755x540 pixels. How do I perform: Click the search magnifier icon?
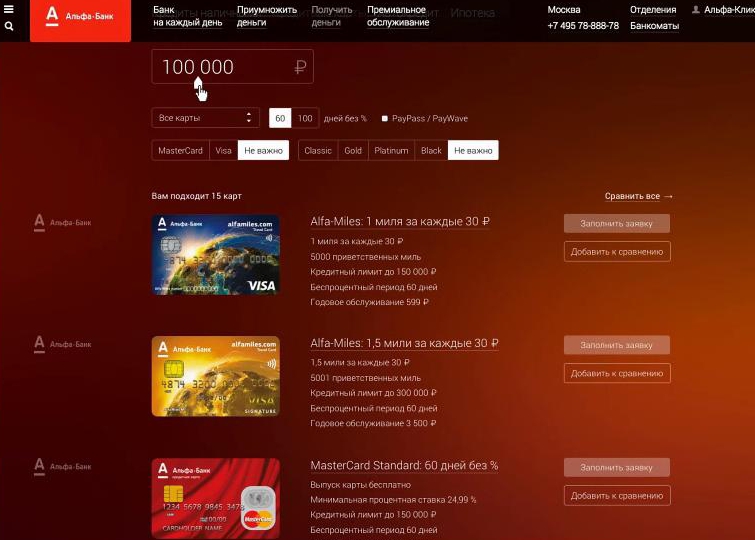click(x=9, y=27)
